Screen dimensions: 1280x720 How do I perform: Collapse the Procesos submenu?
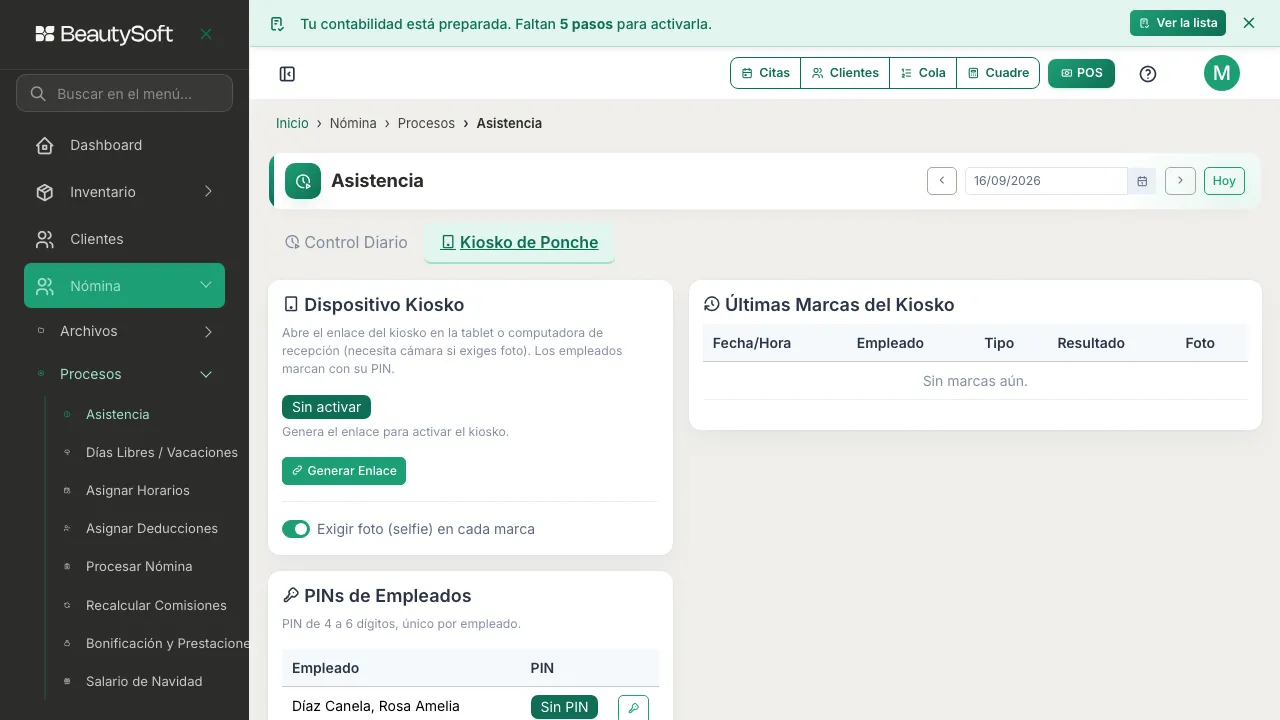pyautogui.click(x=206, y=374)
